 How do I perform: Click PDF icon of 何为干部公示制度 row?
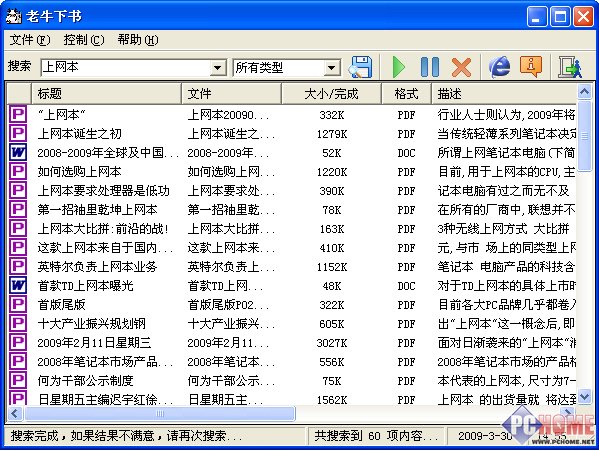[x=18, y=380]
